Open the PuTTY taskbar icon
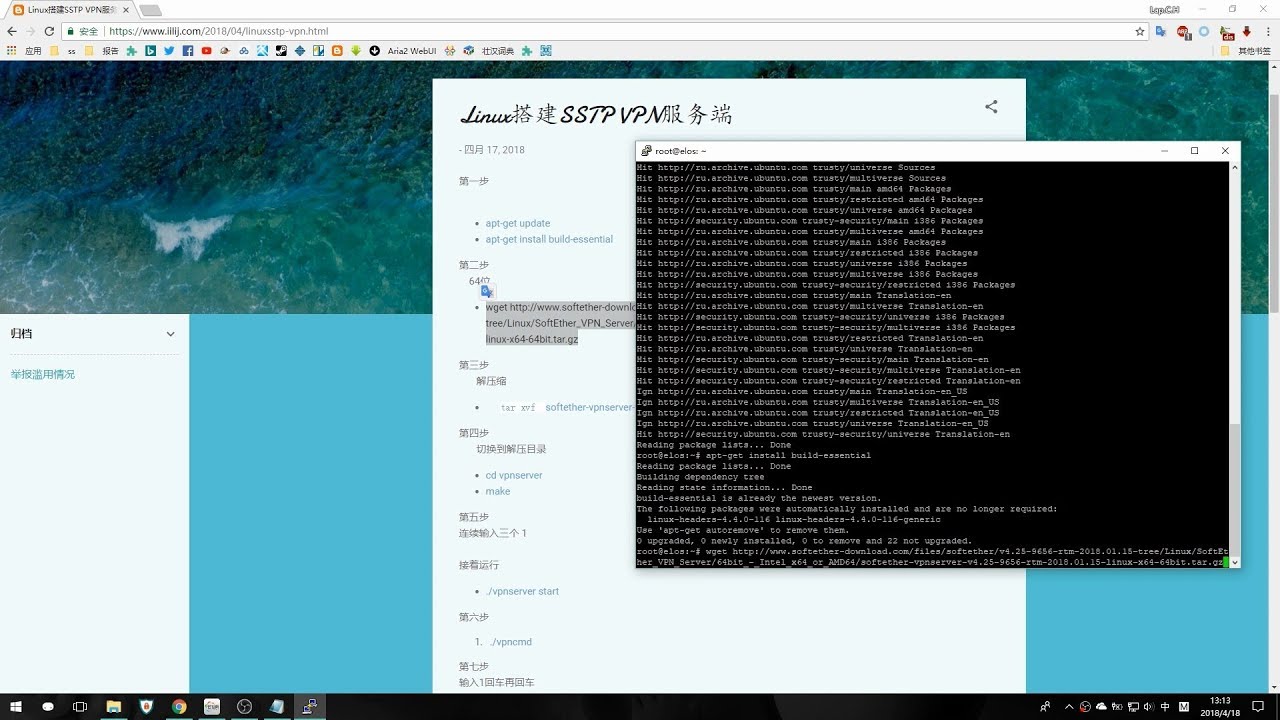The image size is (1280, 720). 311,706
